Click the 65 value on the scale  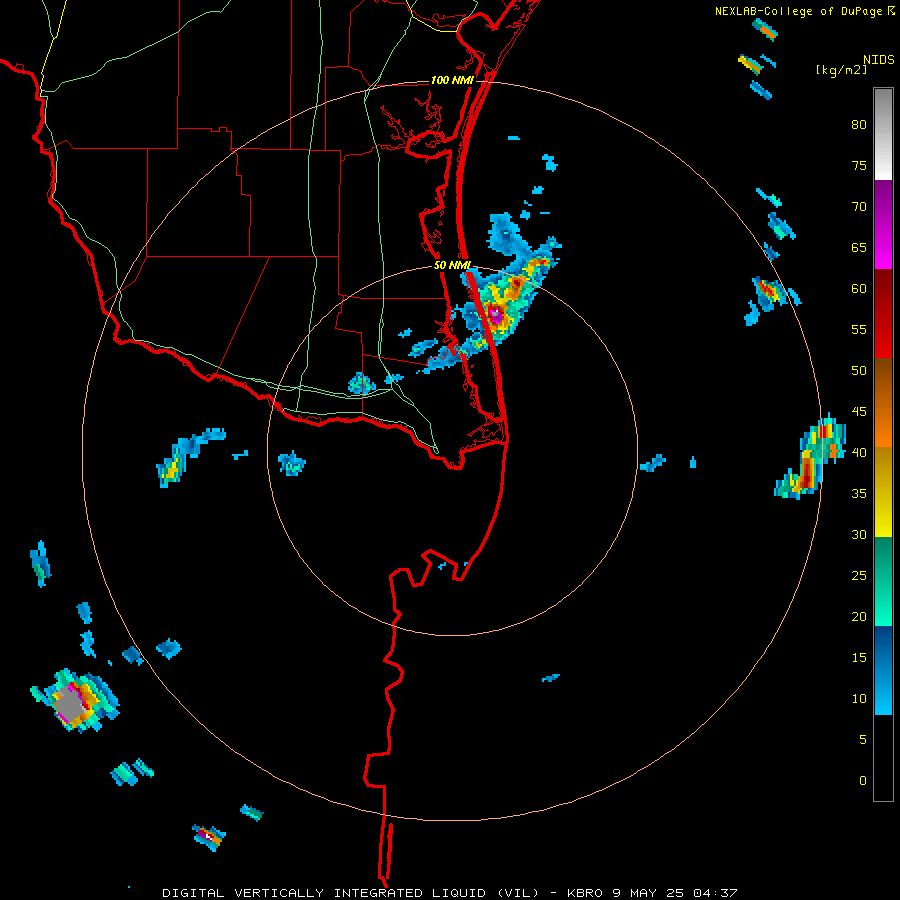coord(859,248)
